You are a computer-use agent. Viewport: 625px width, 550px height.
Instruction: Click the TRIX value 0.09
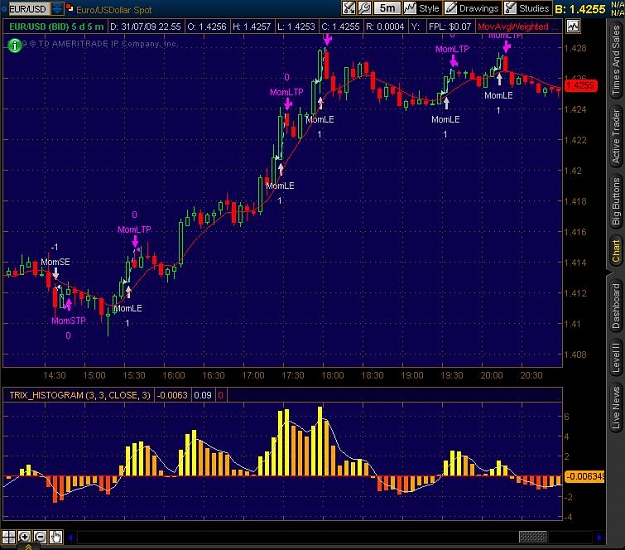pyautogui.click(x=202, y=395)
